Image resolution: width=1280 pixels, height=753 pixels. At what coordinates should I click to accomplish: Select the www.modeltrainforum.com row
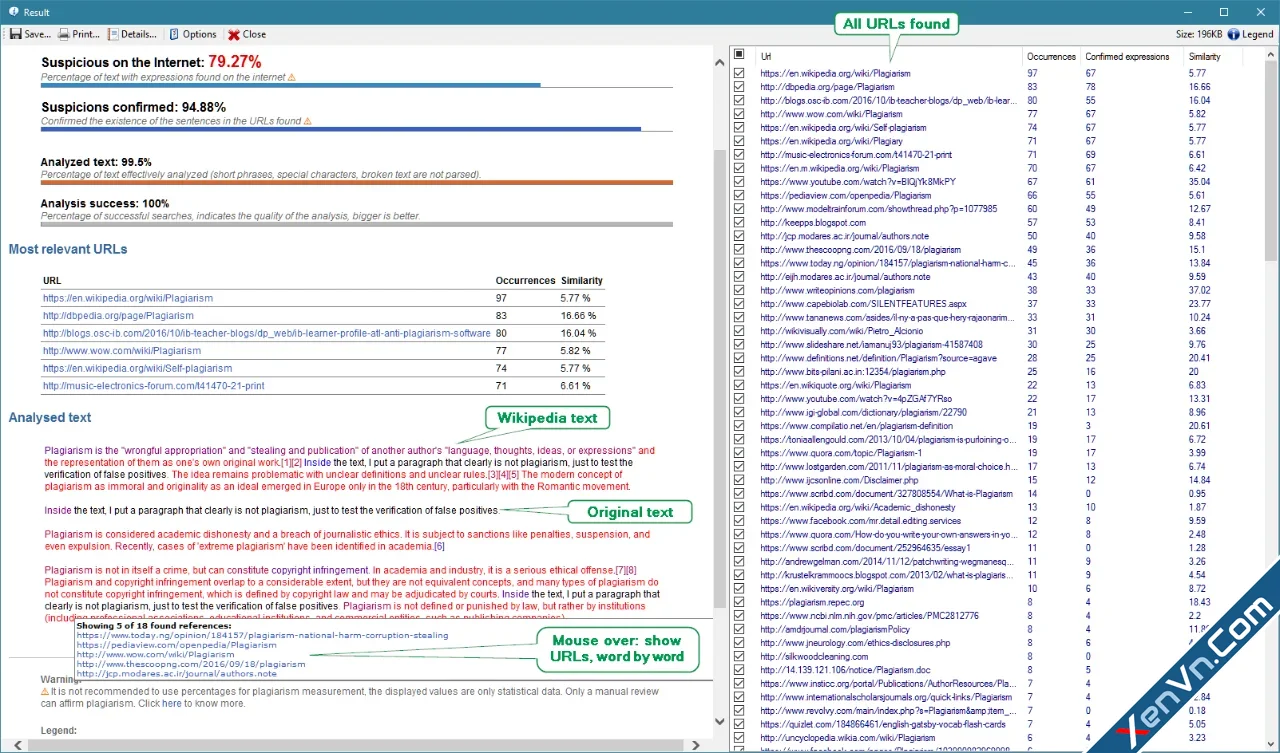[x=996, y=209]
